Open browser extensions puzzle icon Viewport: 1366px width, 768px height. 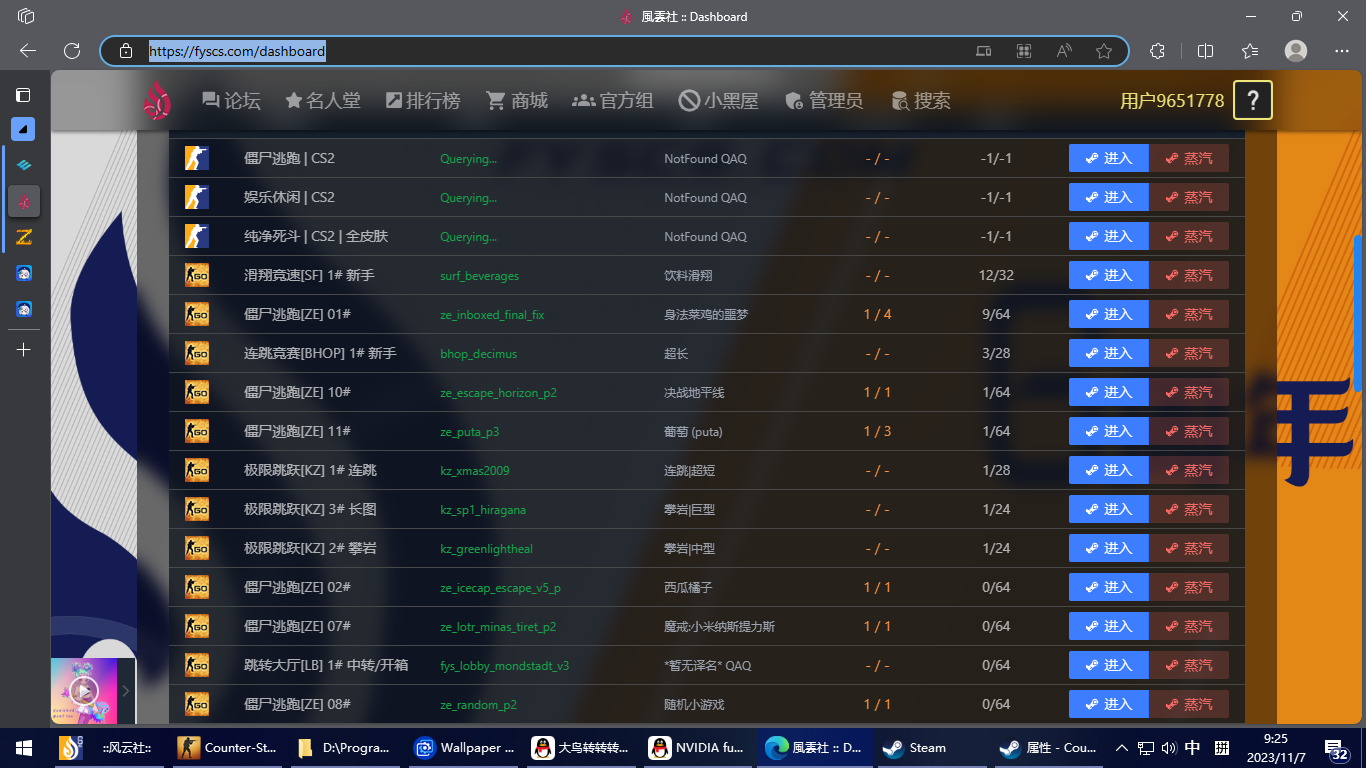pyautogui.click(x=1158, y=51)
